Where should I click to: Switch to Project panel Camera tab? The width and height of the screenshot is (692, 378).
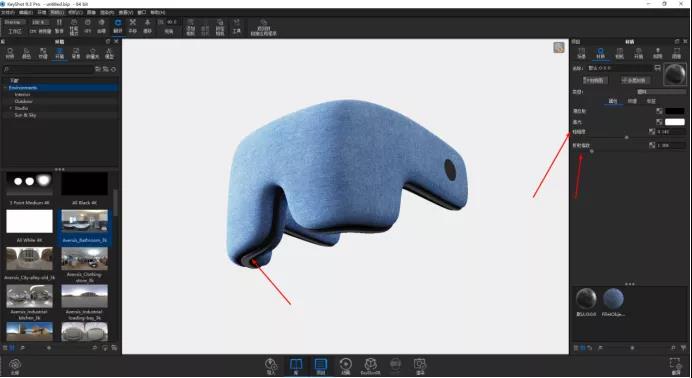(619, 53)
